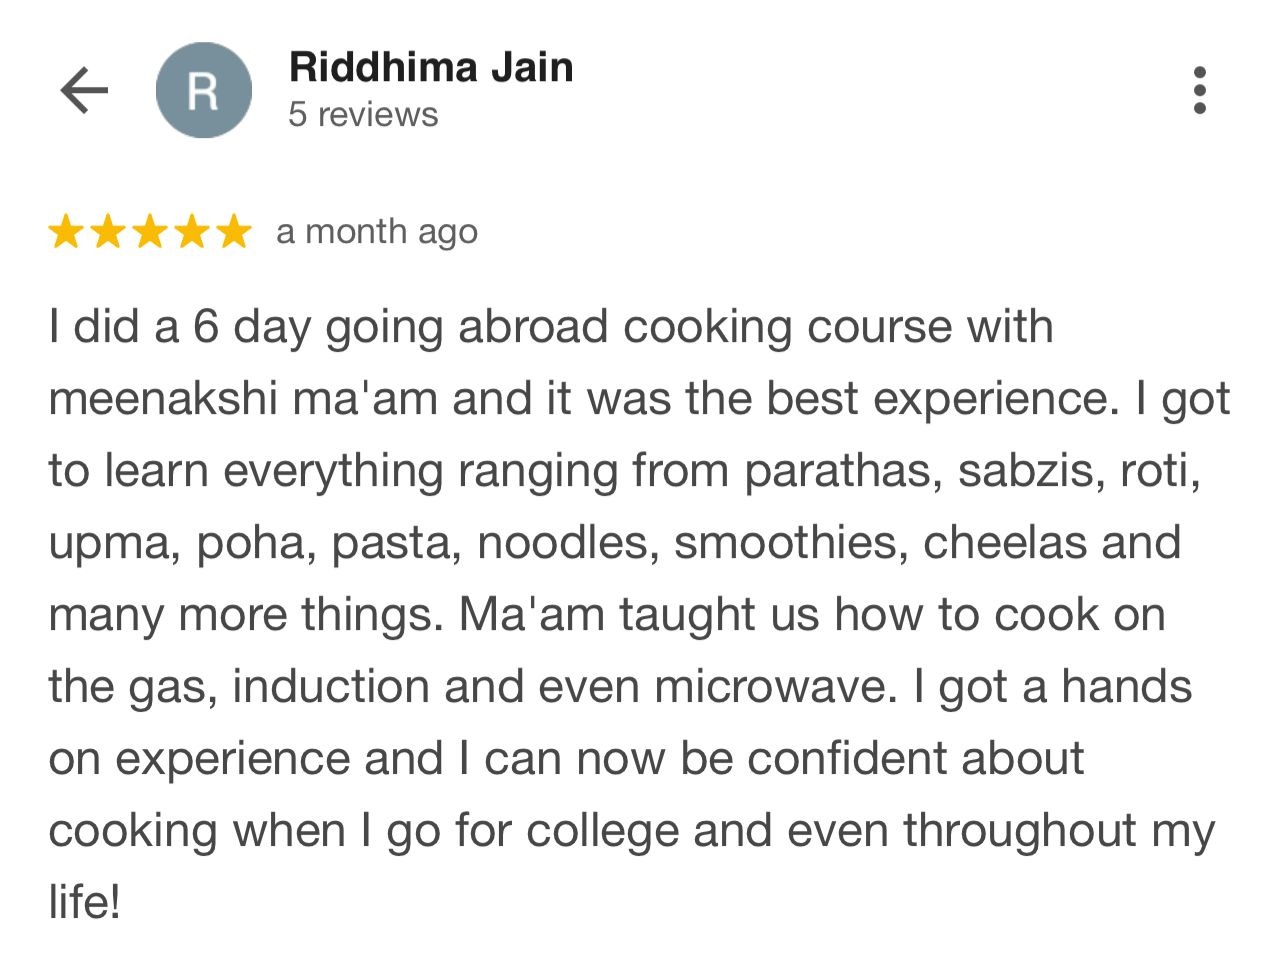
Task: Click the first yellow rating star
Action: (66, 232)
